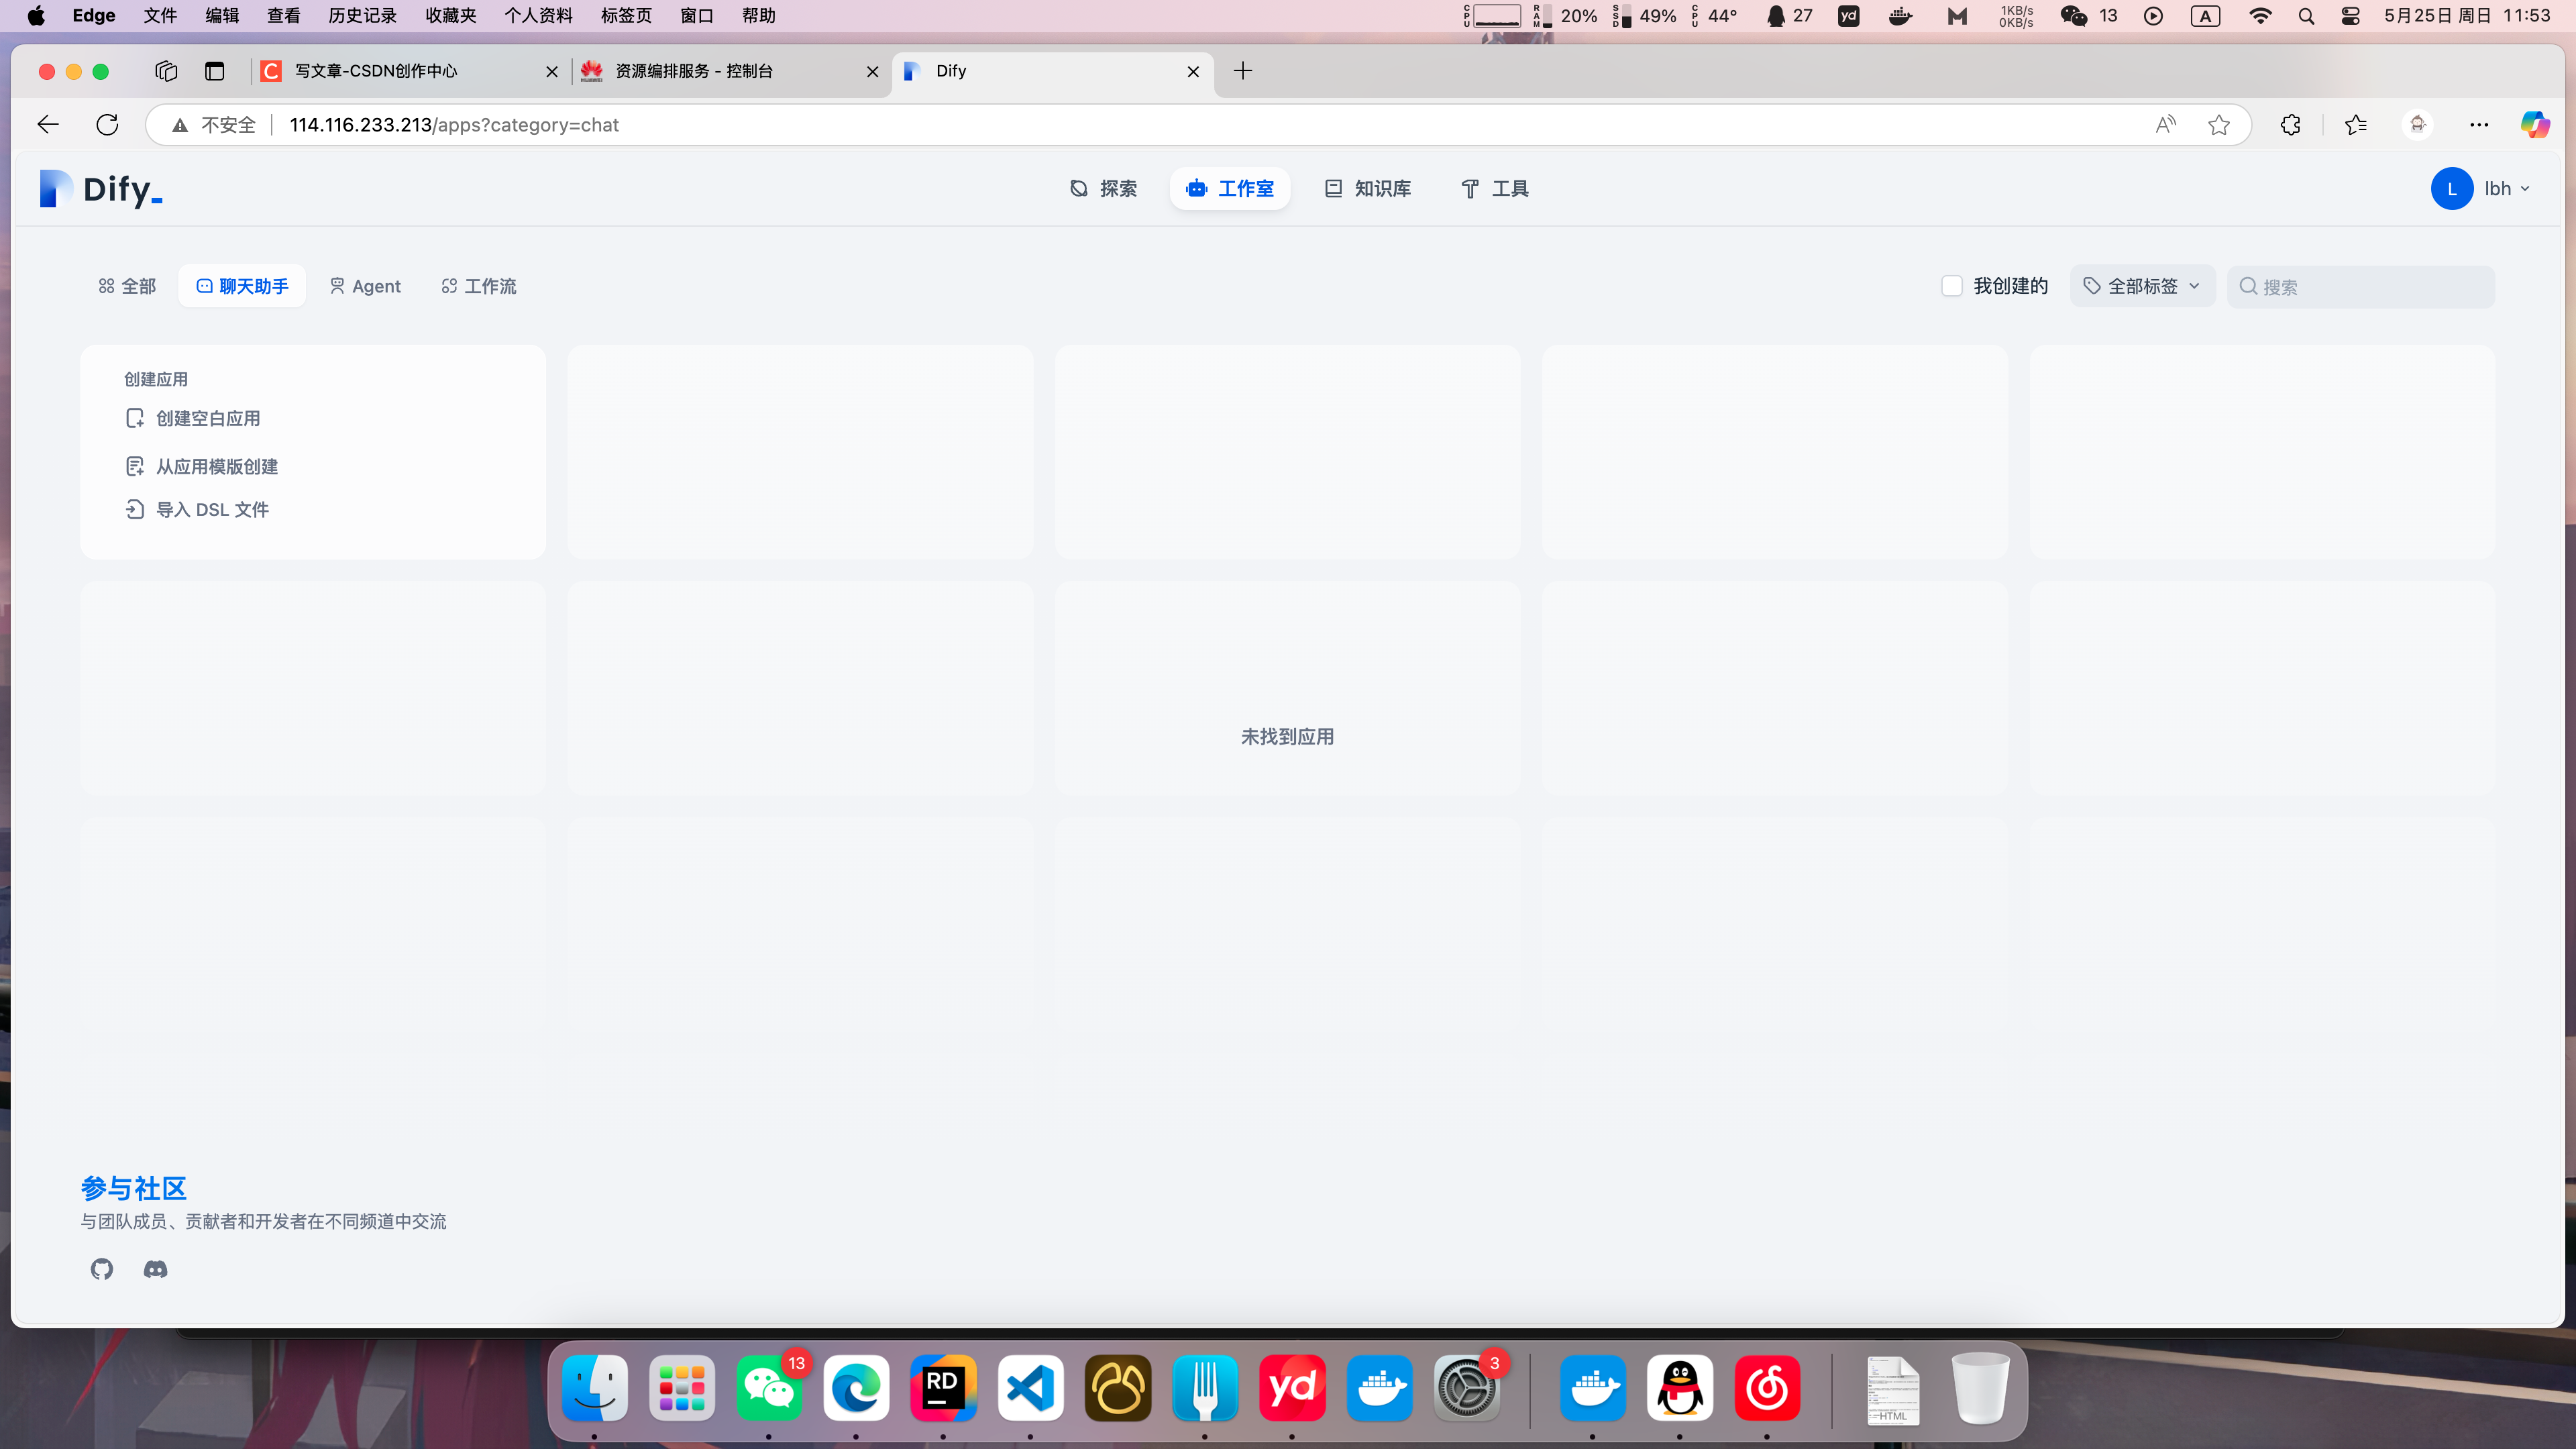Close the Dify browser tab
Screen dimensions: 2576x1449
1193,71
